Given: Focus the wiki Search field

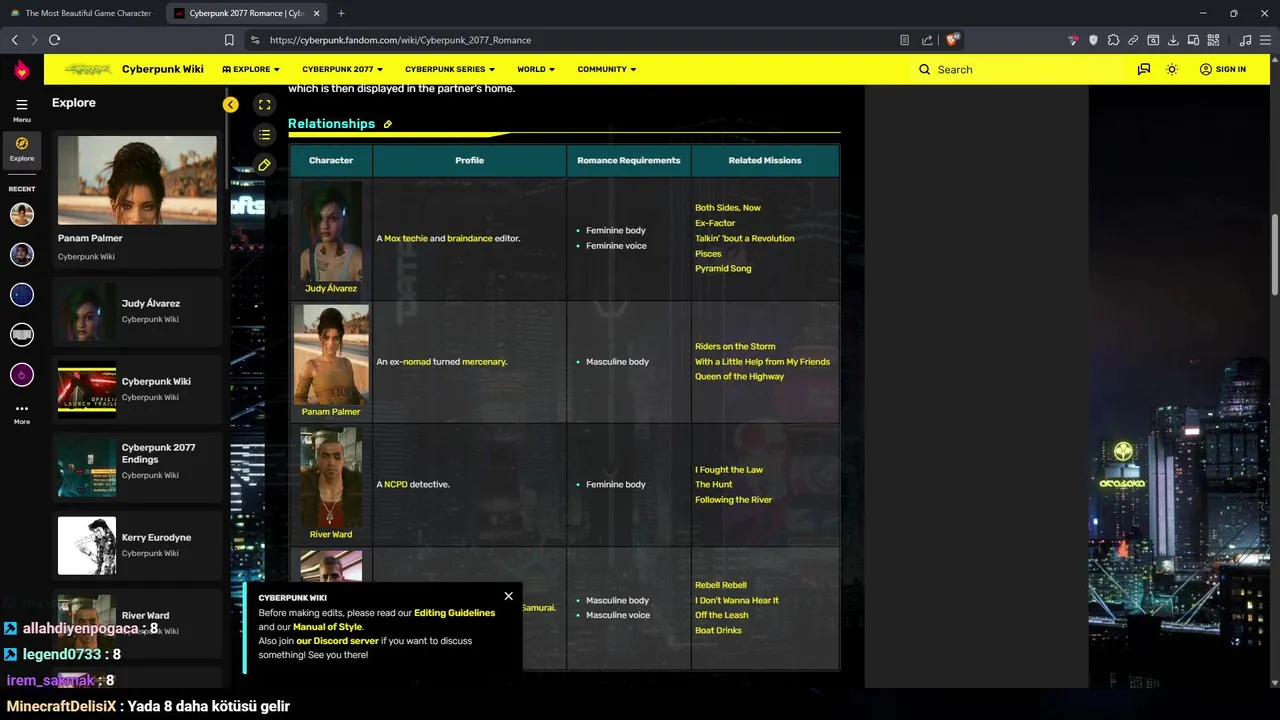Looking at the screenshot, I should click(1020, 69).
